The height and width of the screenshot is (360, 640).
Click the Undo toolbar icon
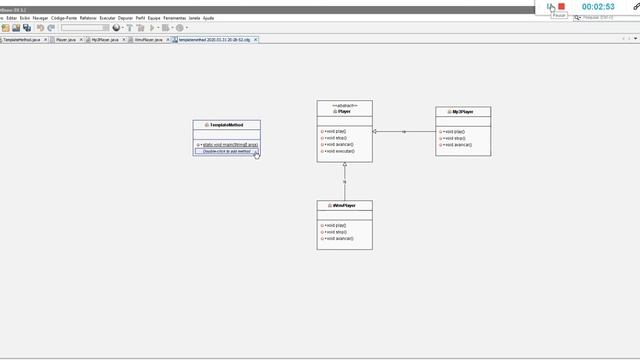click(40, 28)
